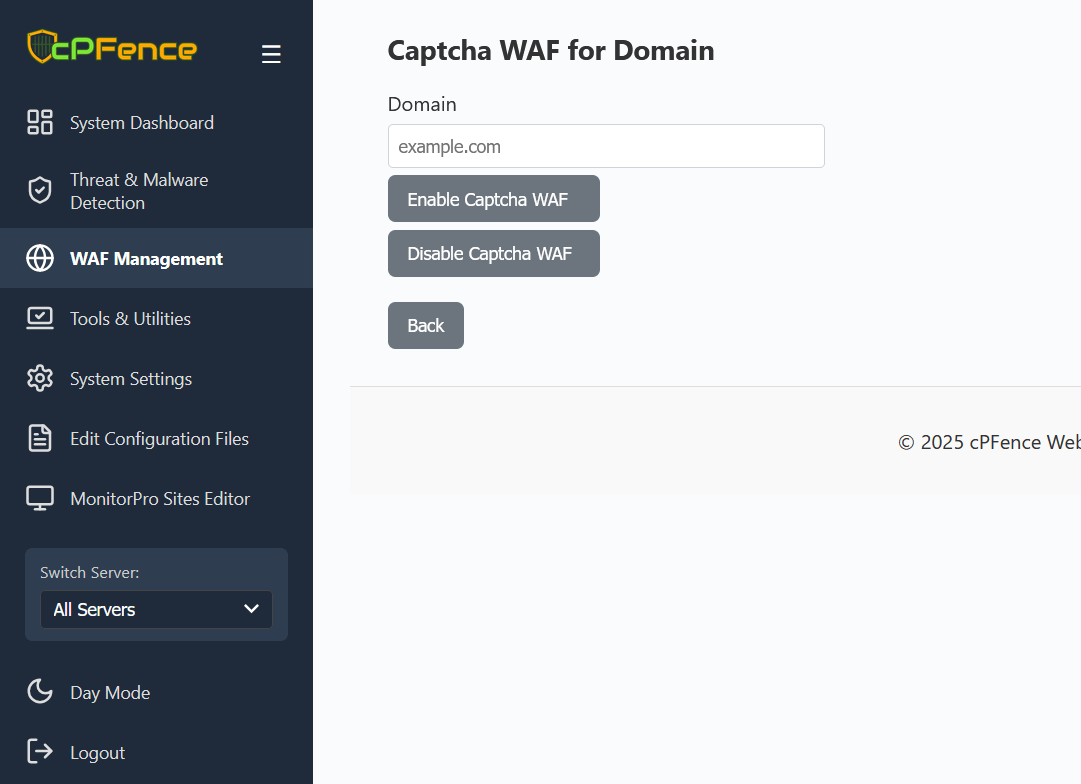Screen dimensions: 1081x784
Task: Click the Logout arrow icon
Action: point(40,752)
